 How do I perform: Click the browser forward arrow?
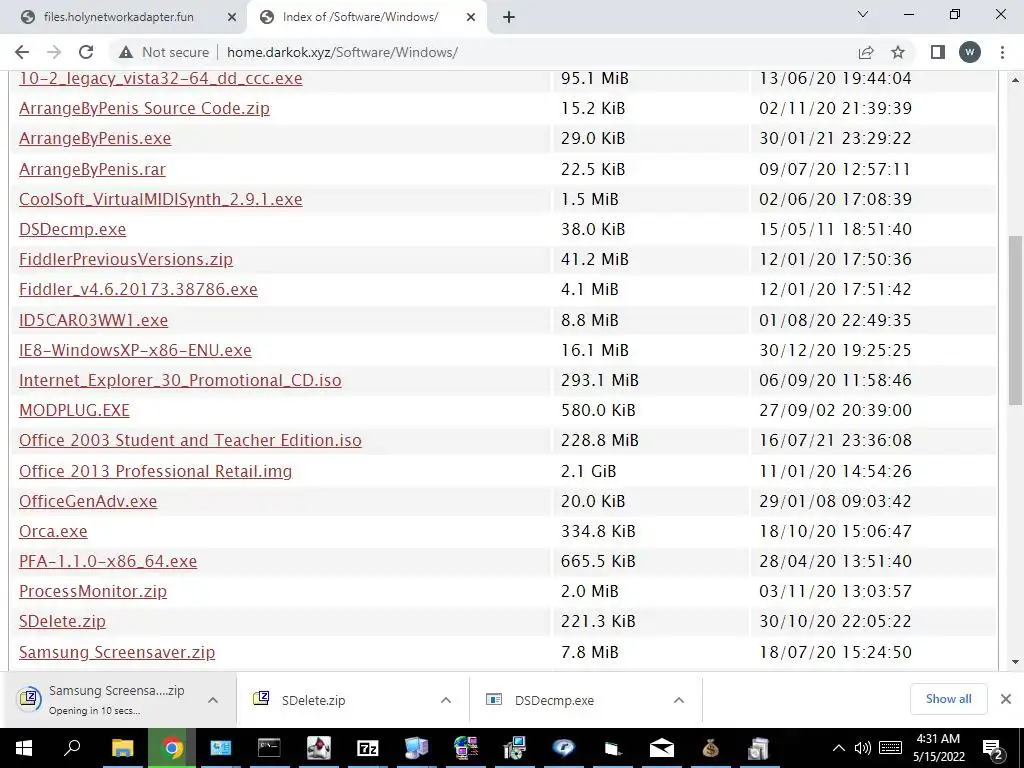click(54, 52)
